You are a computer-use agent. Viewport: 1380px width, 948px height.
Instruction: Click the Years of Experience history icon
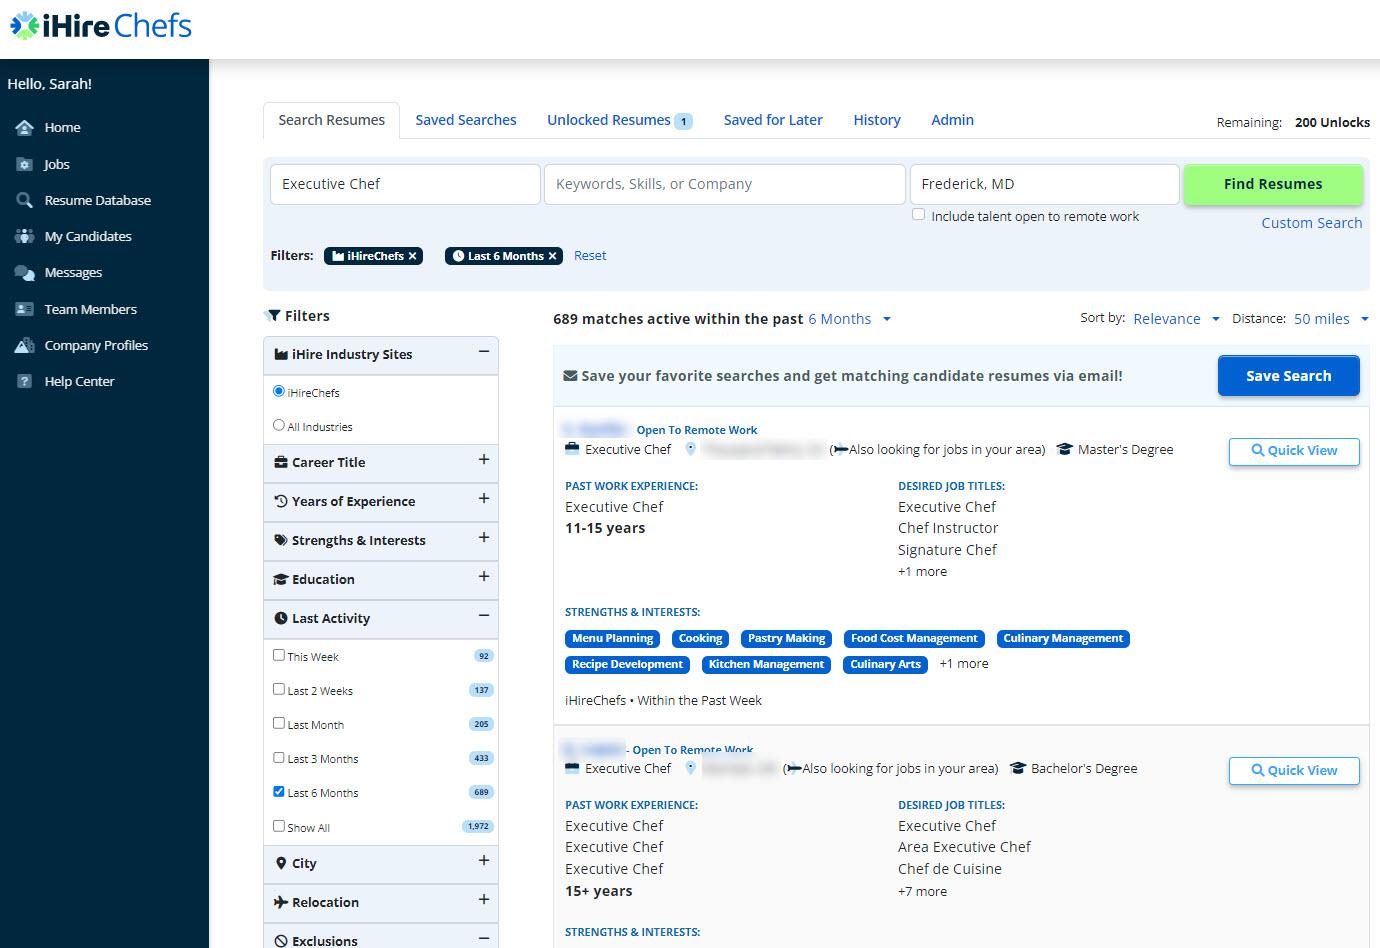pyautogui.click(x=281, y=501)
